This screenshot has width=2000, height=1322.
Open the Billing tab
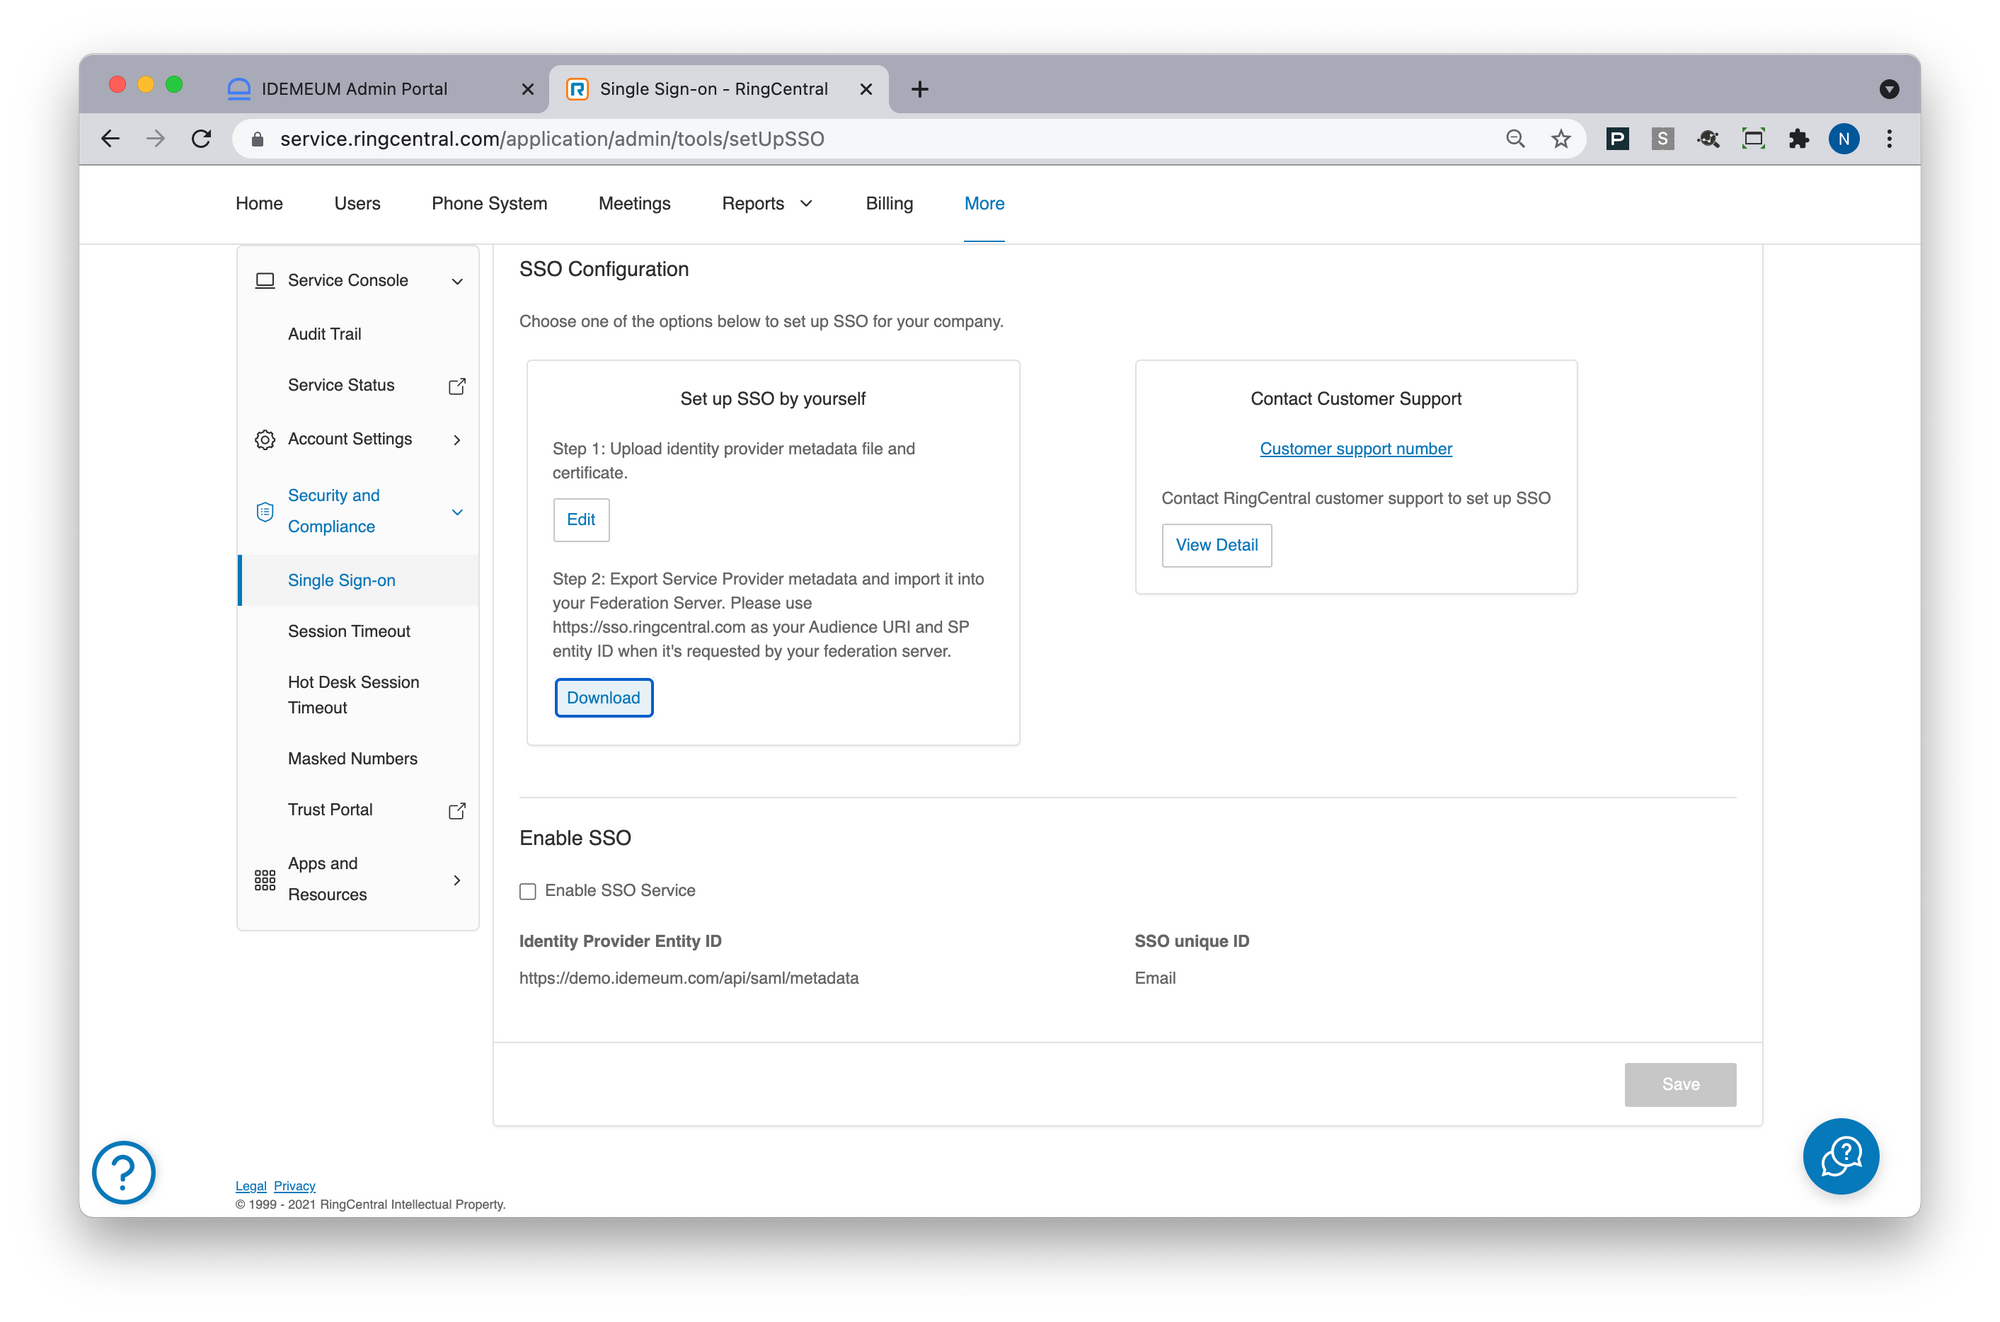click(x=889, y=204)
